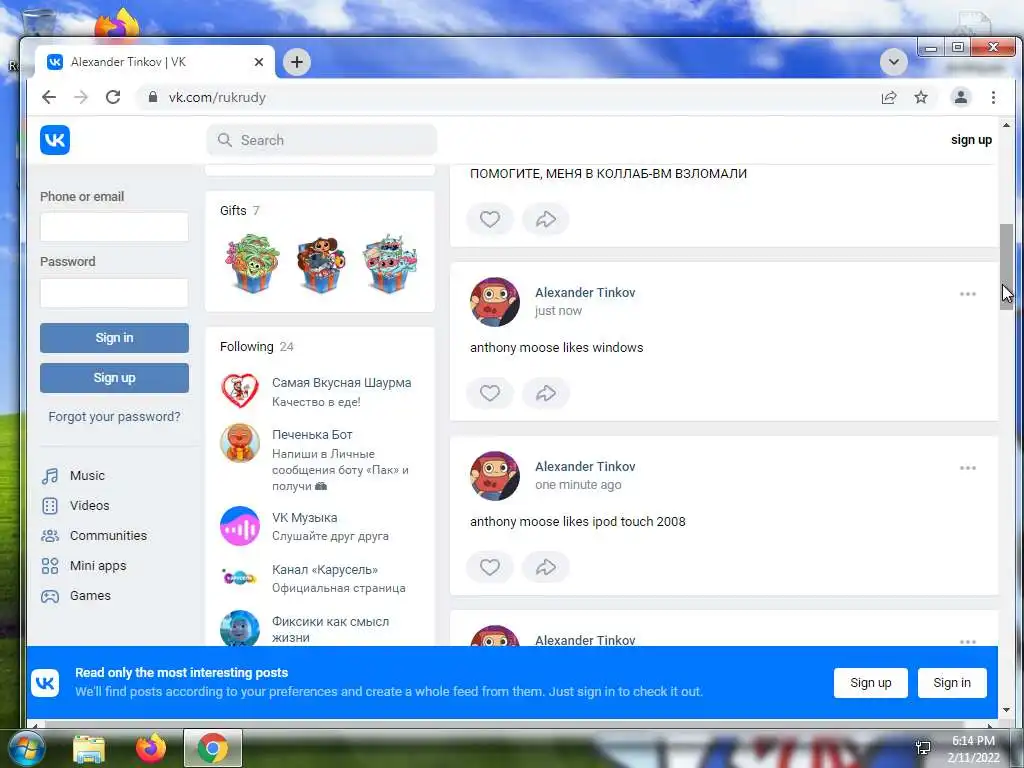The height and width of the screenshot is (768, 1024).
Task: Click sign up link in top header
Action: [x=971, y=140]
